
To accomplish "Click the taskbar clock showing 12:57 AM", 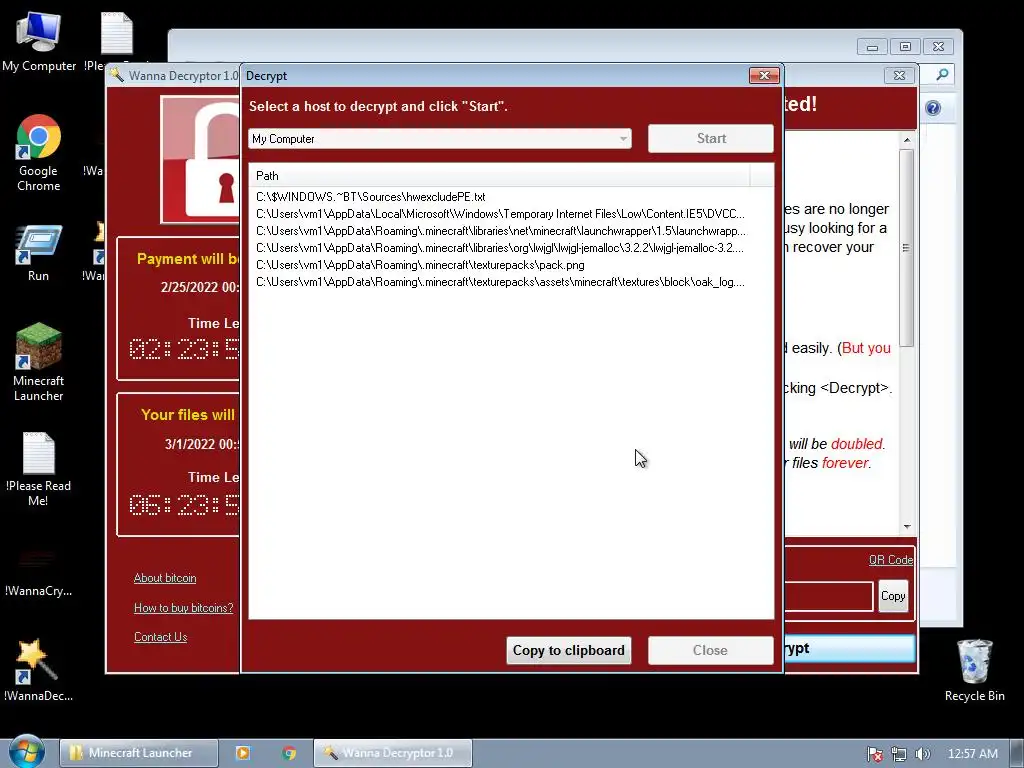I will point(972,754).
